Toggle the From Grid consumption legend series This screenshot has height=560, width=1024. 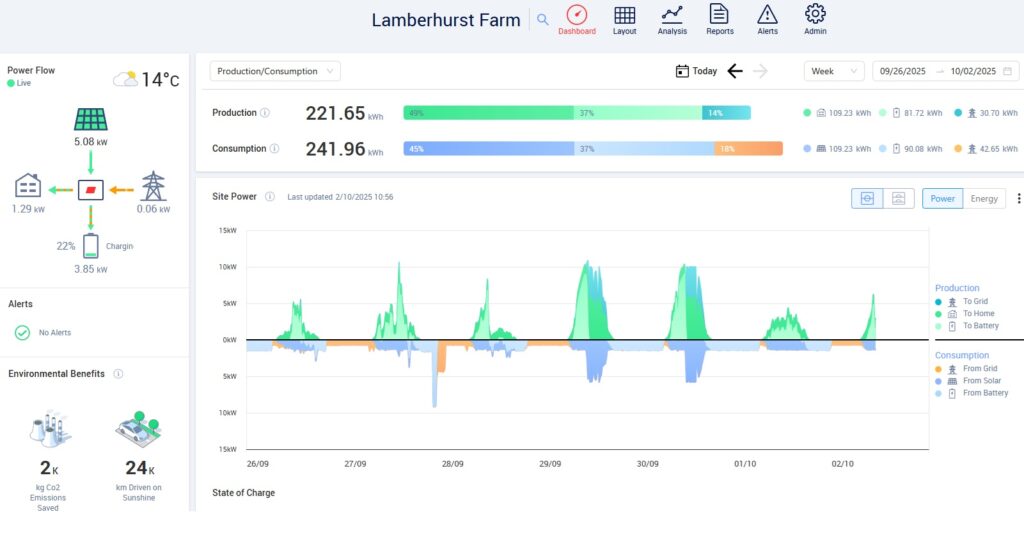pos(979,369)
